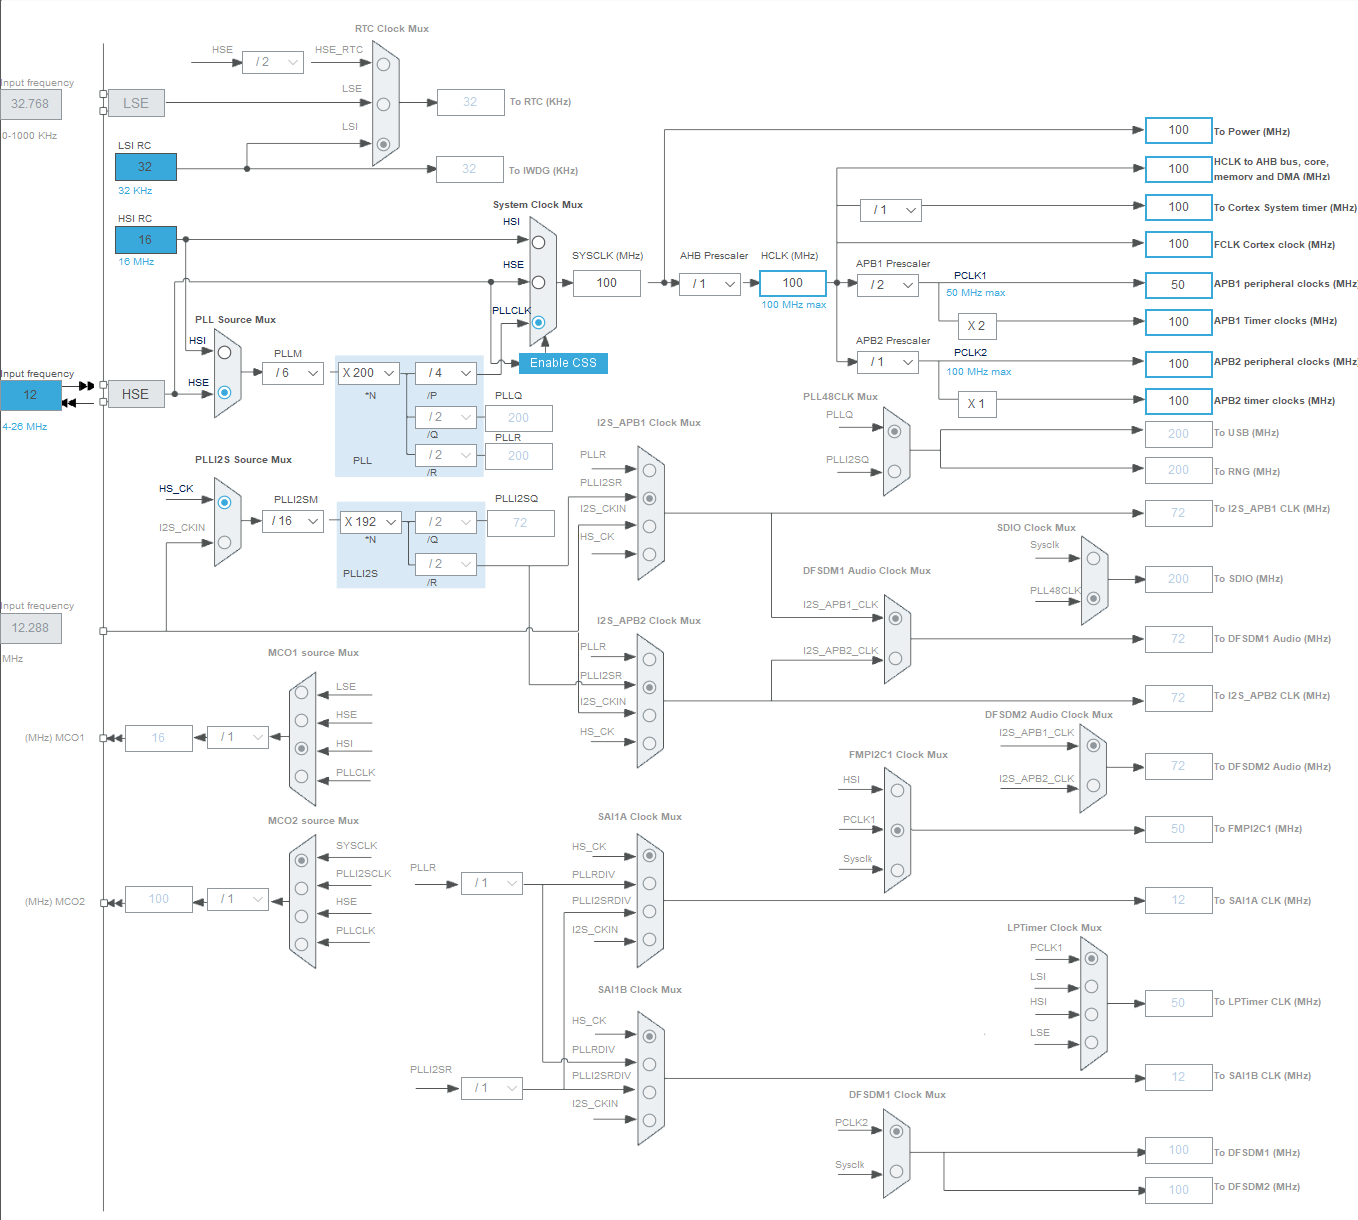Select PLLI2SCLK in MCO2 source Mux
This screenshot has height=1220, width=1358.
coord(301,888)
